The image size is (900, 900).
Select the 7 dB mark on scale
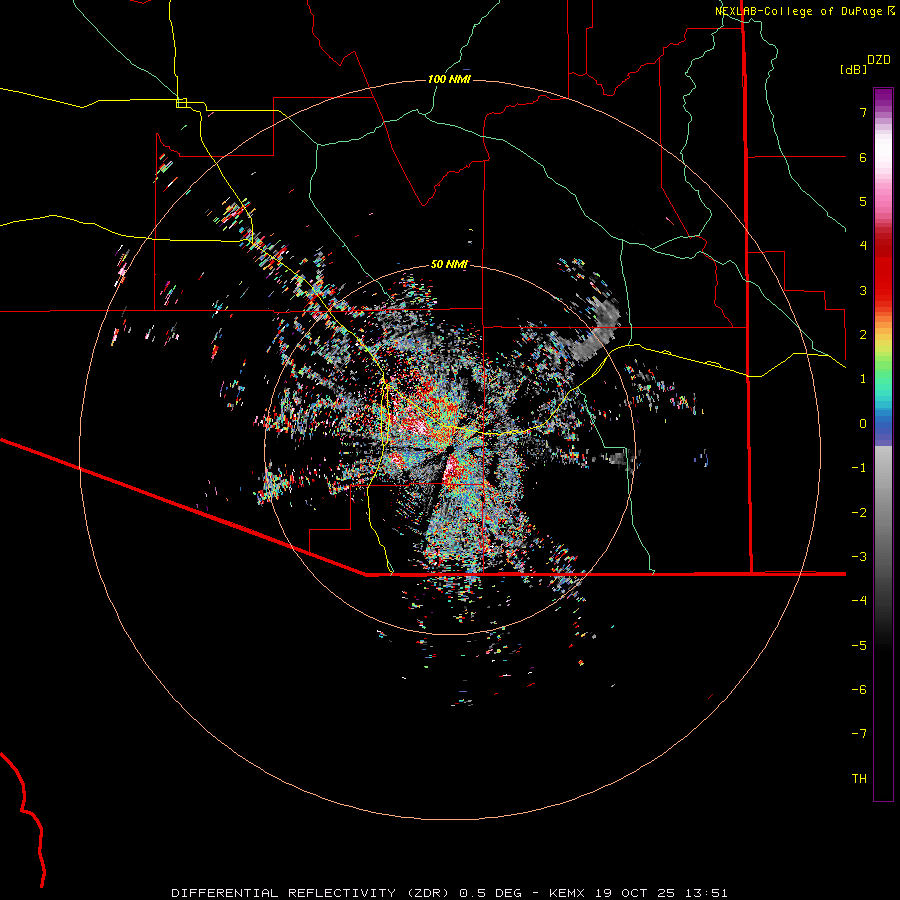[x=863, y=112]
